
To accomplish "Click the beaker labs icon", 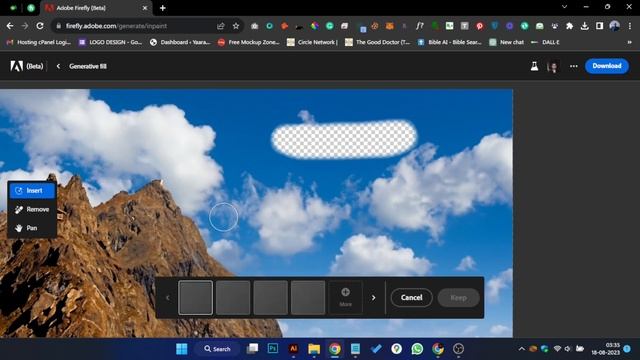I will pyautogui.click(x=534, y=66).
